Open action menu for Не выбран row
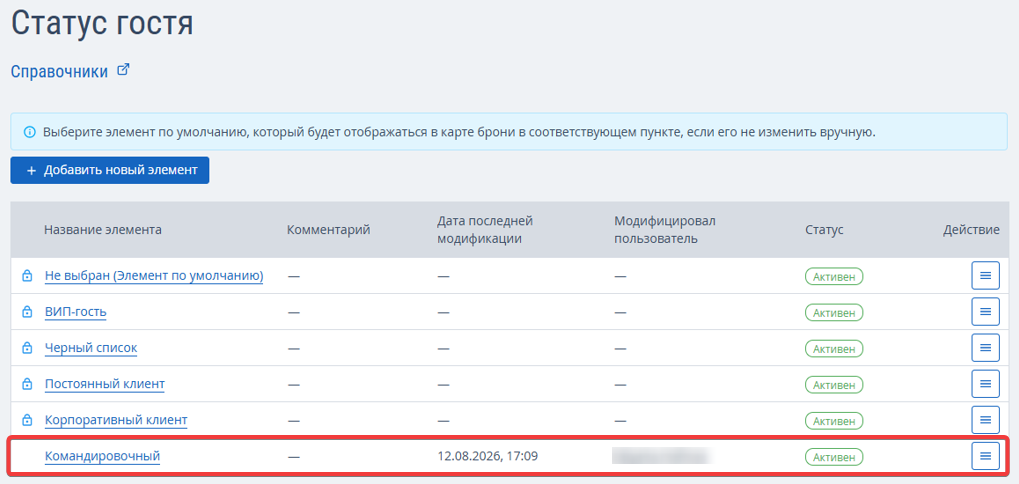Image resolution: width=1019 pixels, height=484 pixels. point(985,276)
